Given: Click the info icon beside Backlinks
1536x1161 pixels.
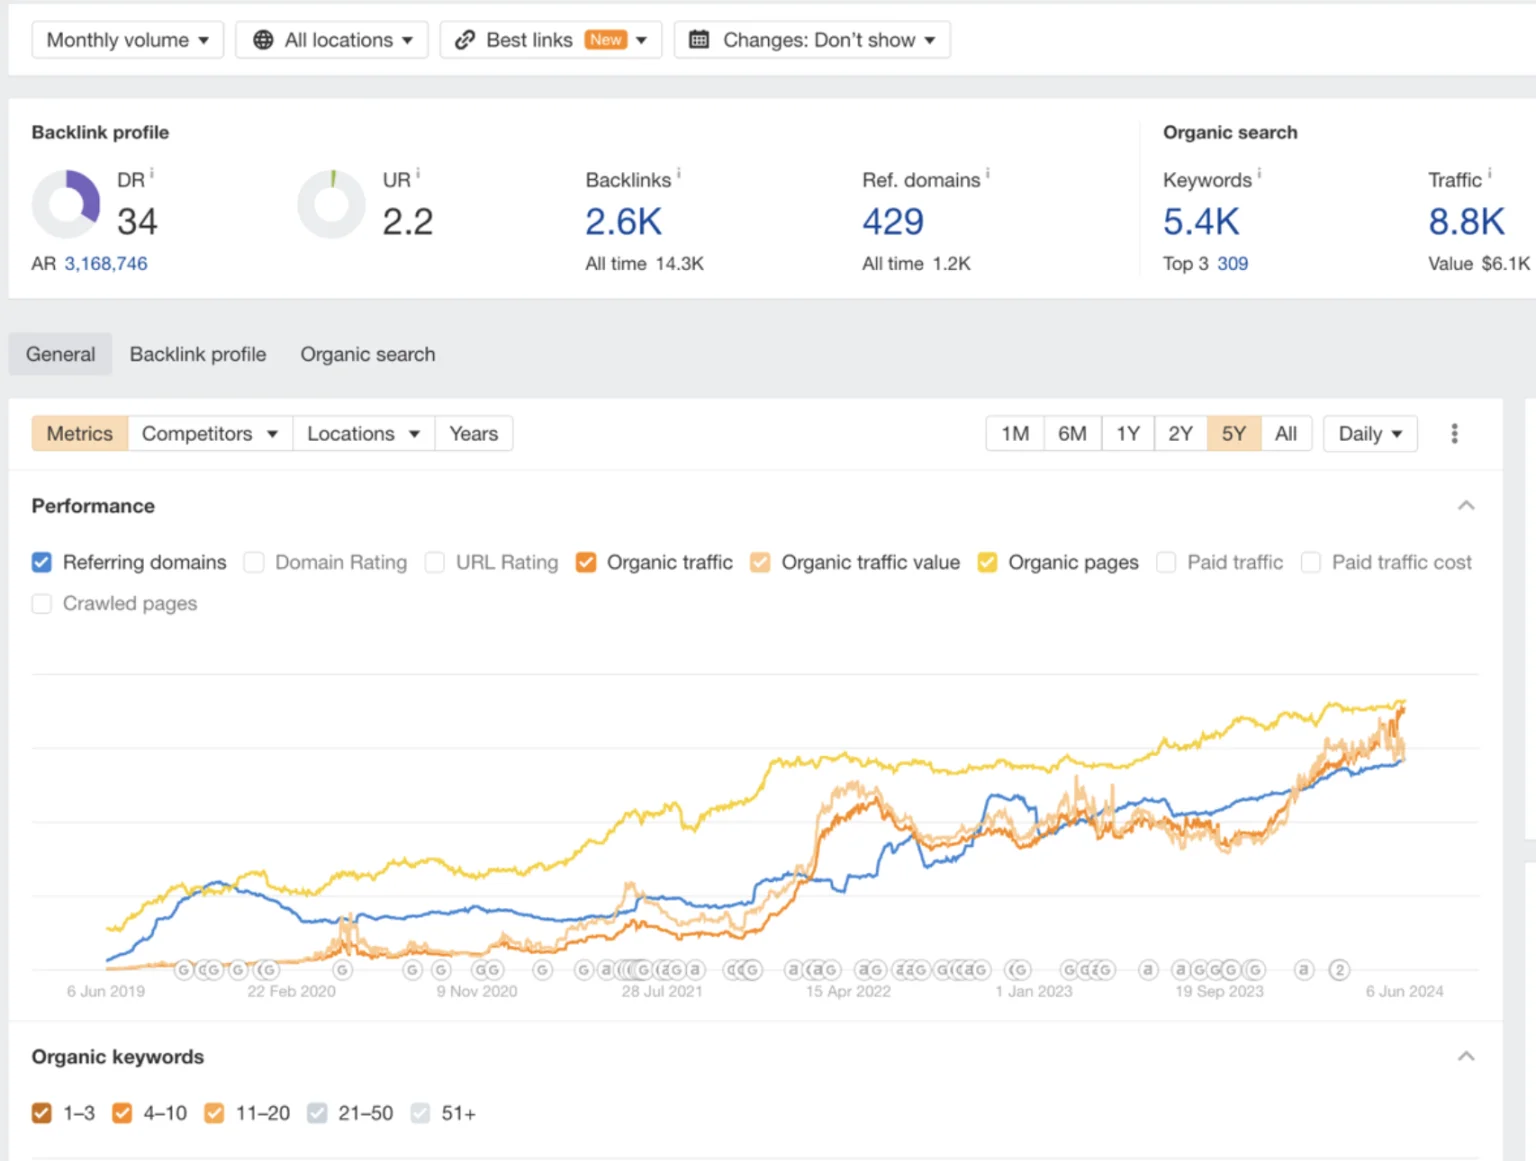Looking at the screenshot, I should tap(679, 174).
